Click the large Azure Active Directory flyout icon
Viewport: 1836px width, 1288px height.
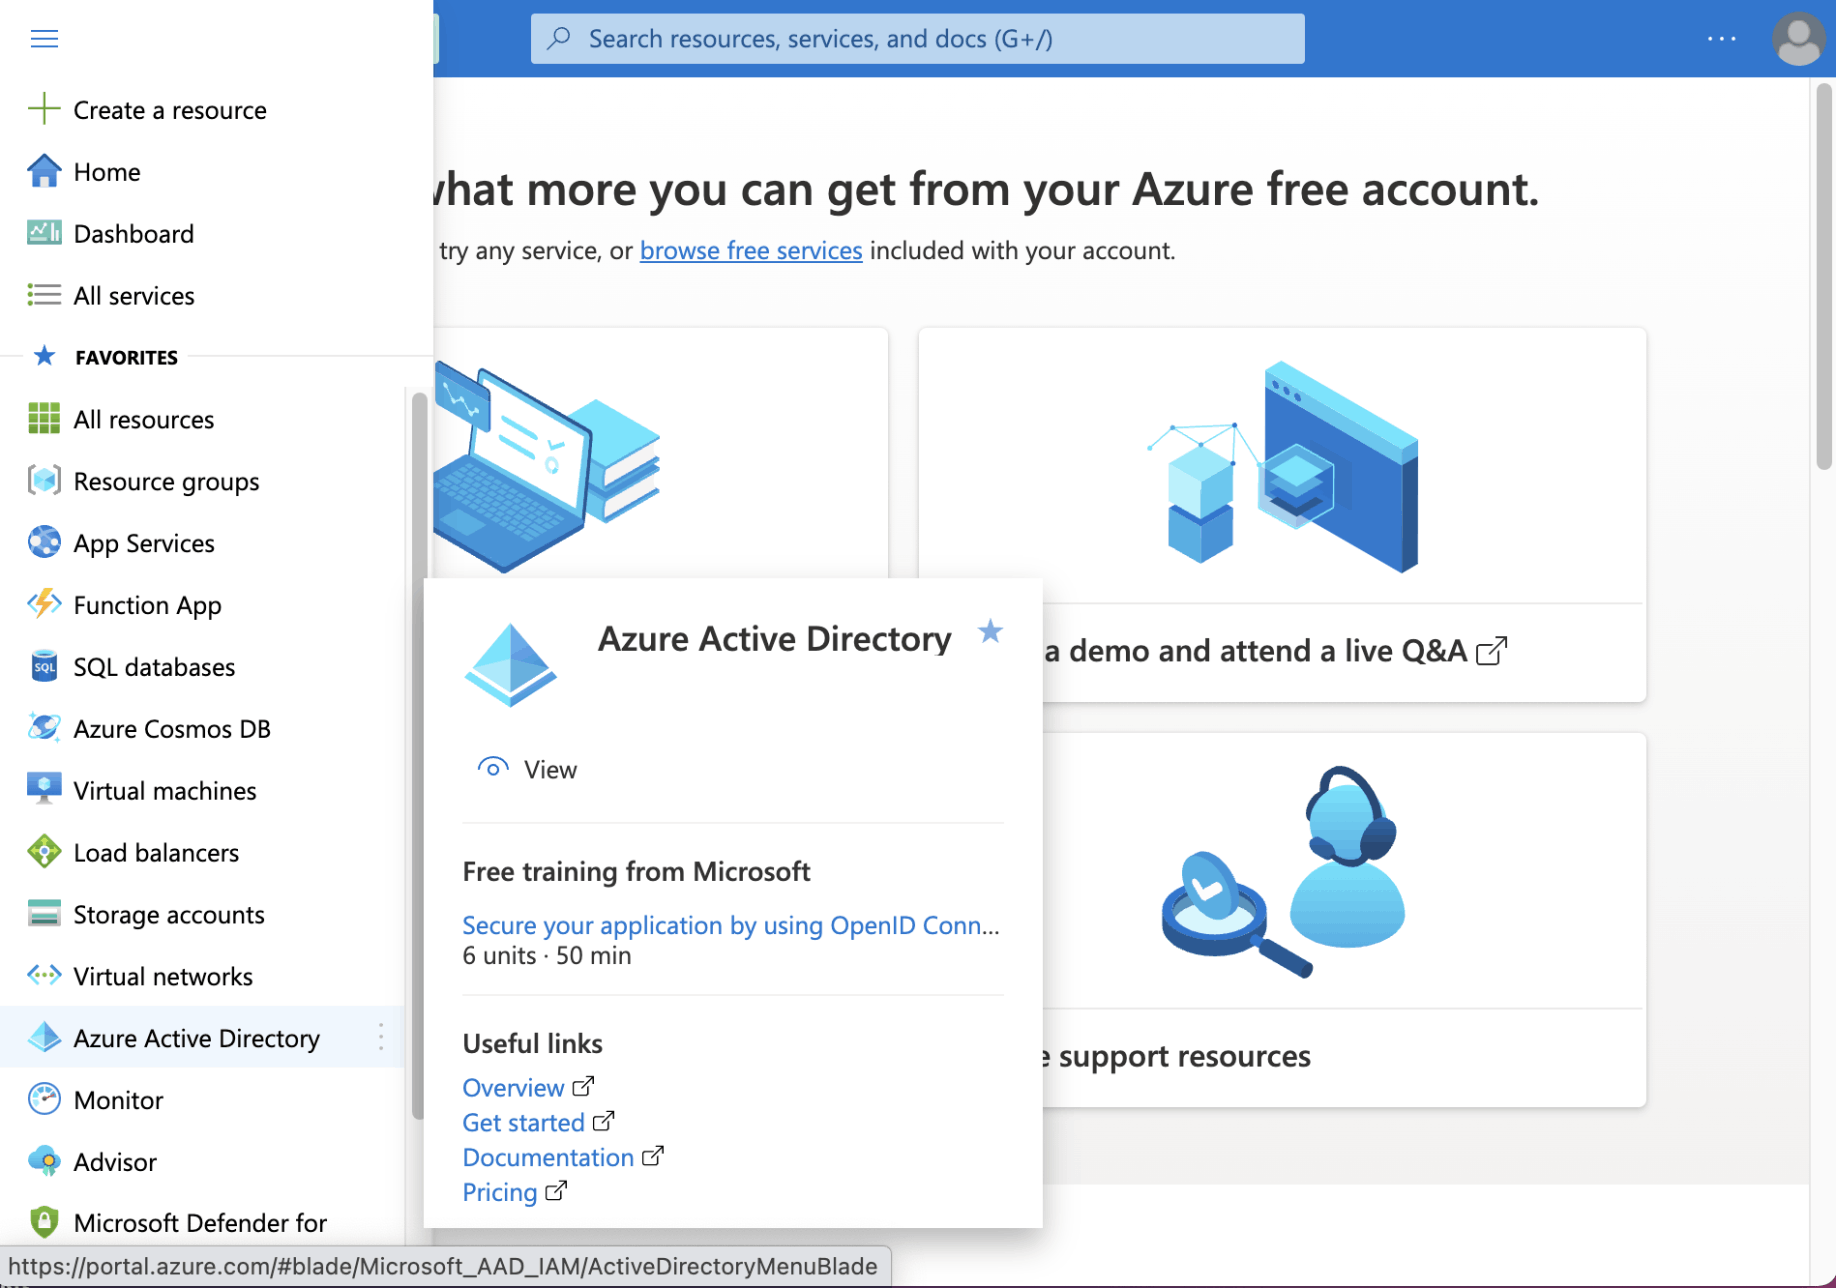coord(510,665)
